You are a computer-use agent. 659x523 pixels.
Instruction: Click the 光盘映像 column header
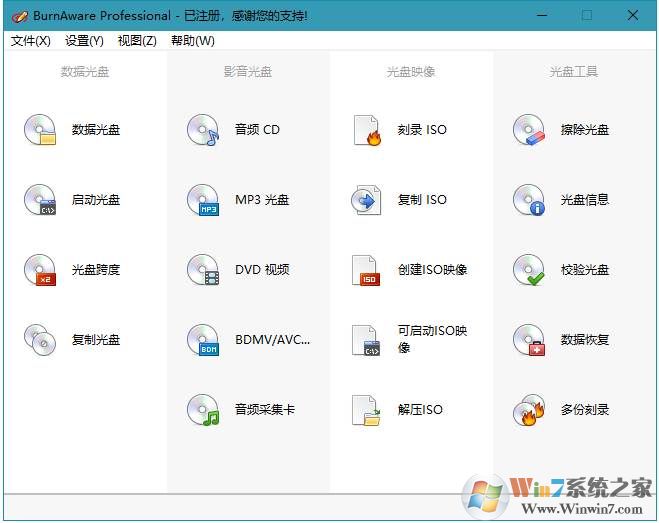(411, 72)
